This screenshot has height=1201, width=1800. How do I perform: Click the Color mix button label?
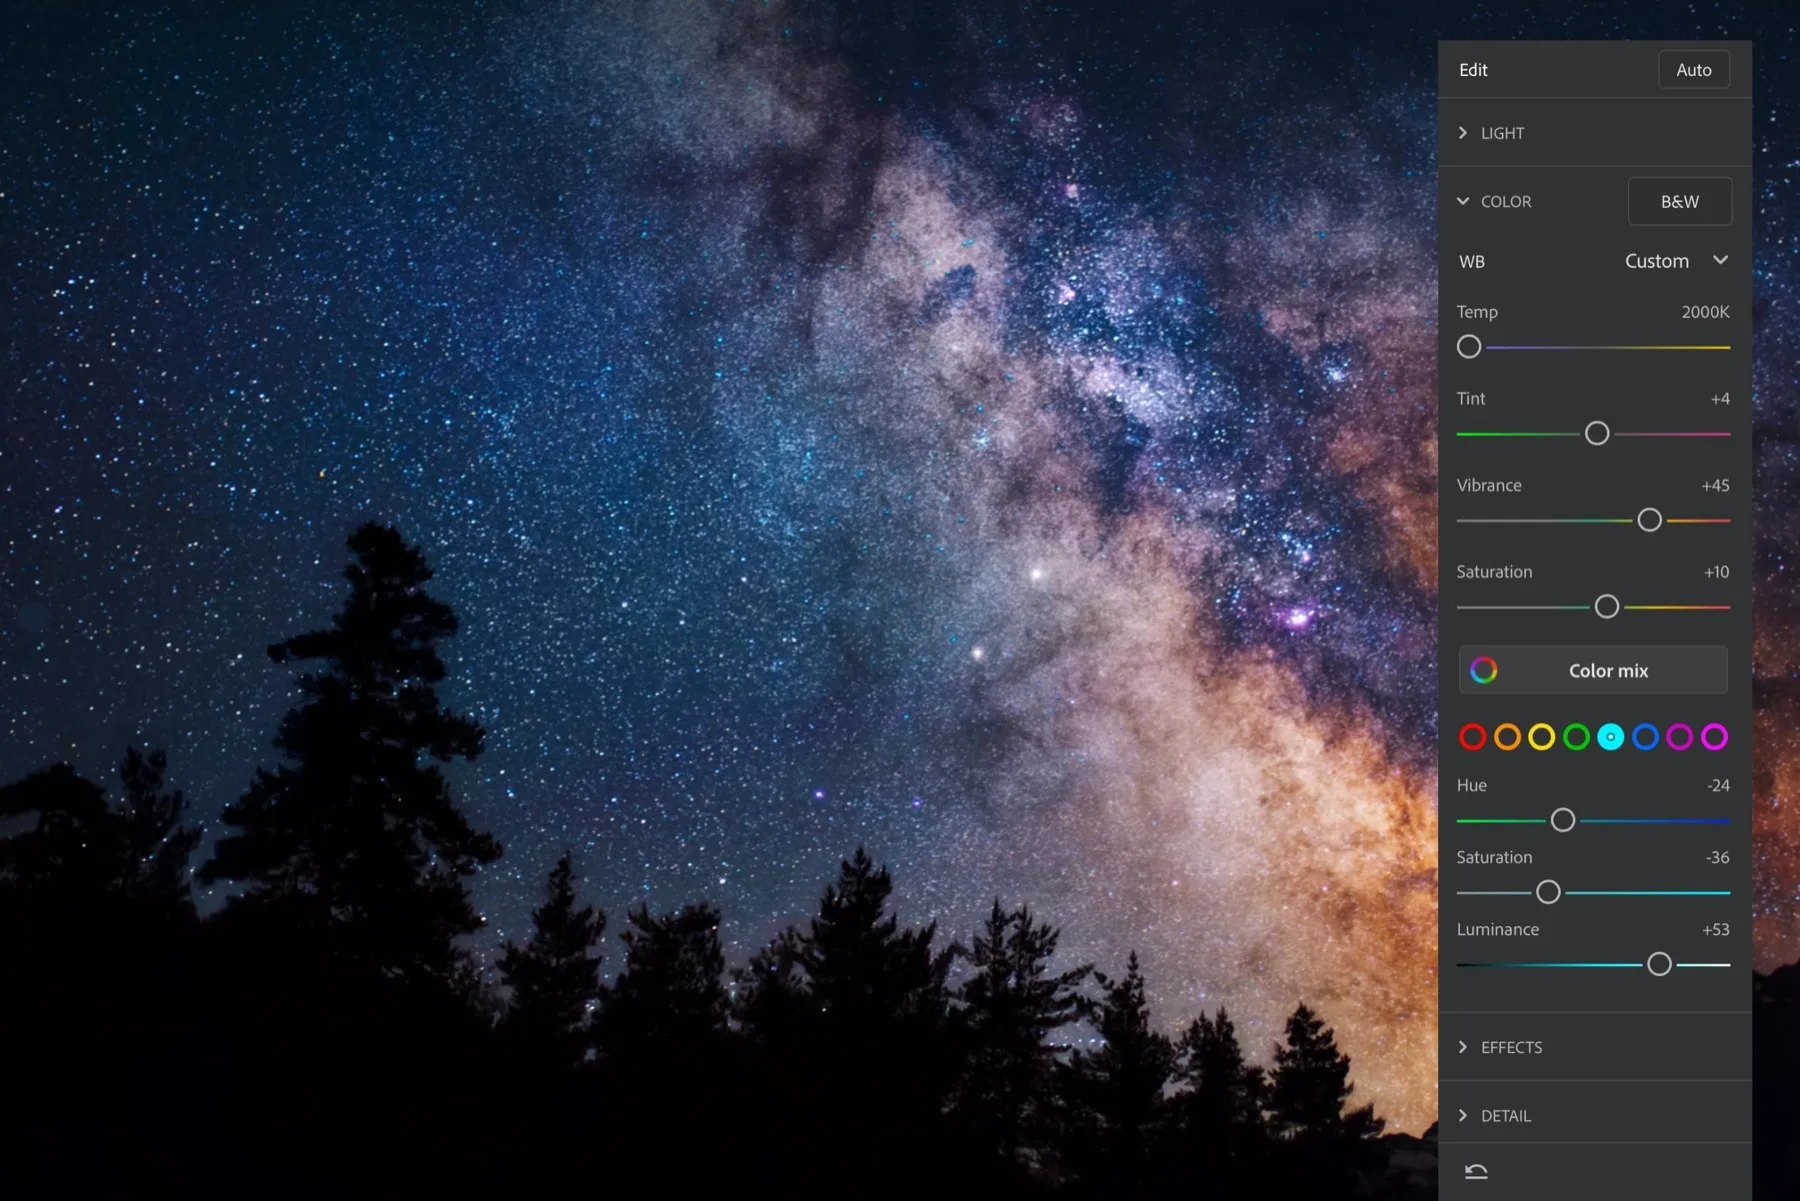coord(1608,671)
